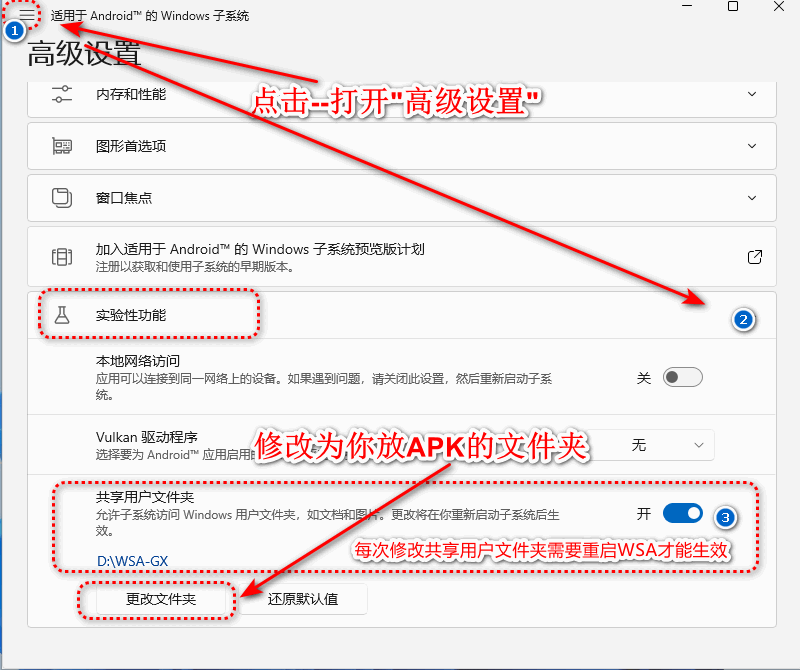Open the hamburger navigation menu

27,15
